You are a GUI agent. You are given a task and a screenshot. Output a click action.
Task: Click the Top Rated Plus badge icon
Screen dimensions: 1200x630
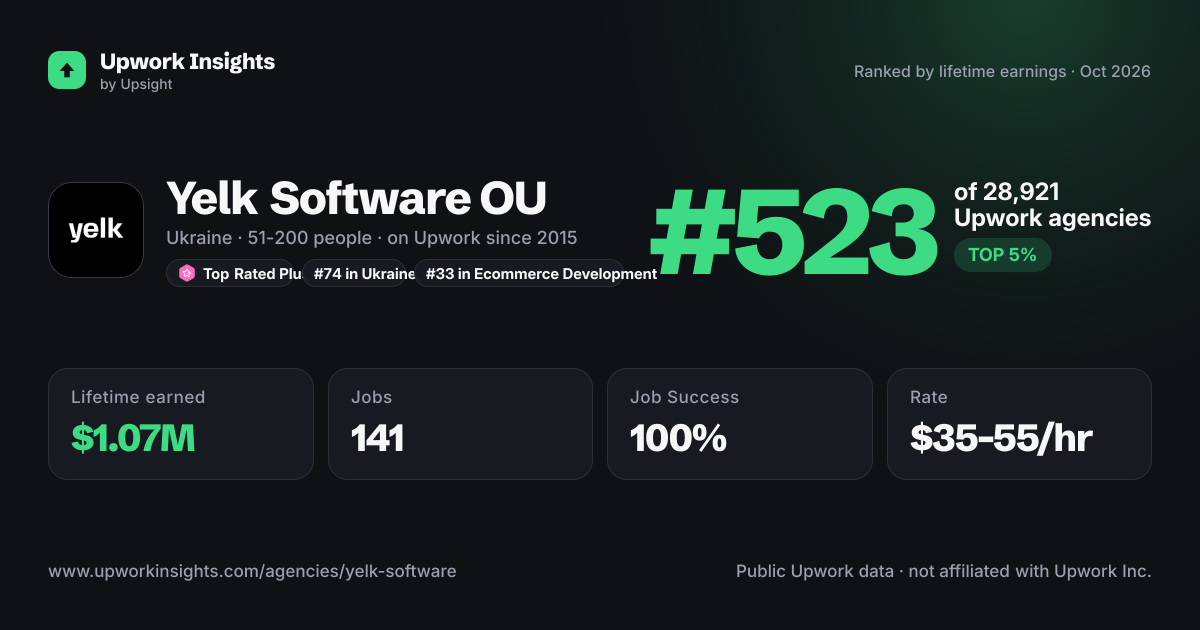(x=186, y=273)
